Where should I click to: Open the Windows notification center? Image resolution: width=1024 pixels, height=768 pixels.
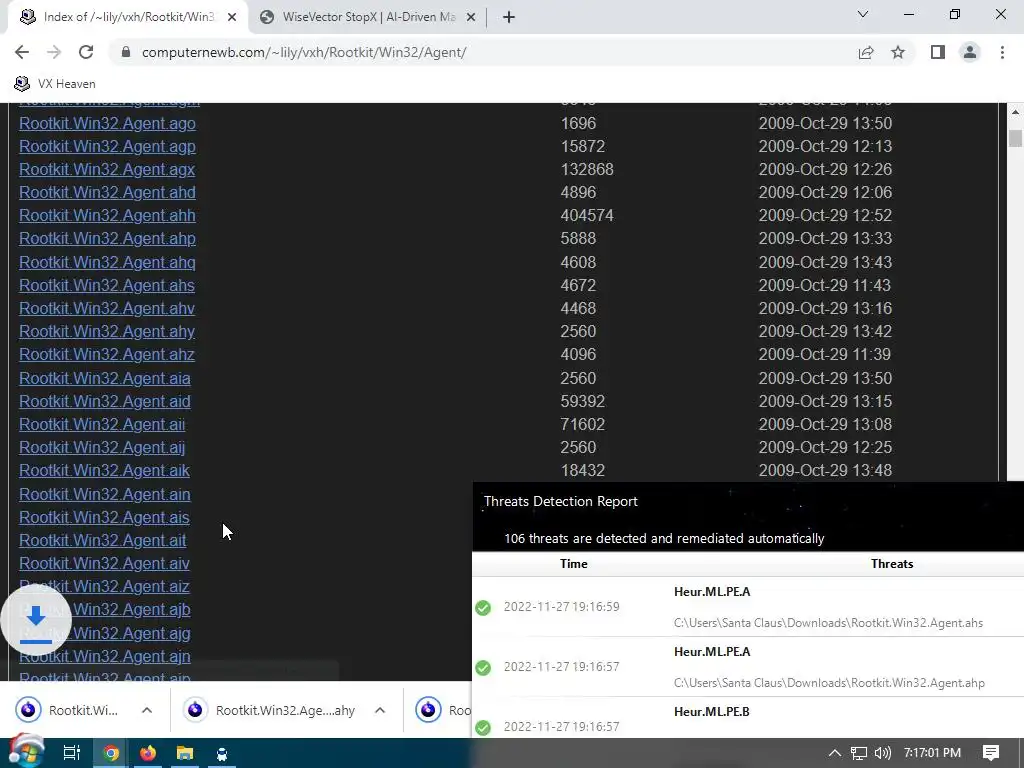[991, 753]
